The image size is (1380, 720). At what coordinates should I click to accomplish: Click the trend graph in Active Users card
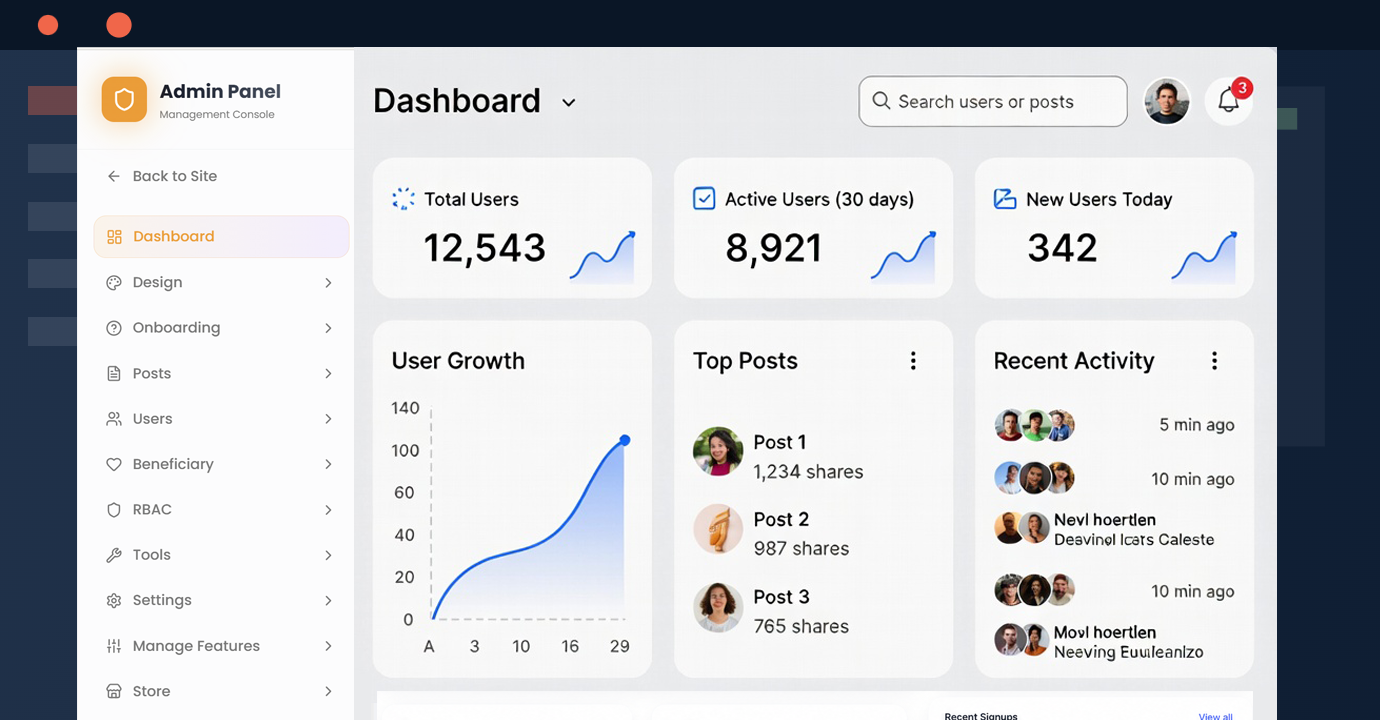tap(903, 257)
